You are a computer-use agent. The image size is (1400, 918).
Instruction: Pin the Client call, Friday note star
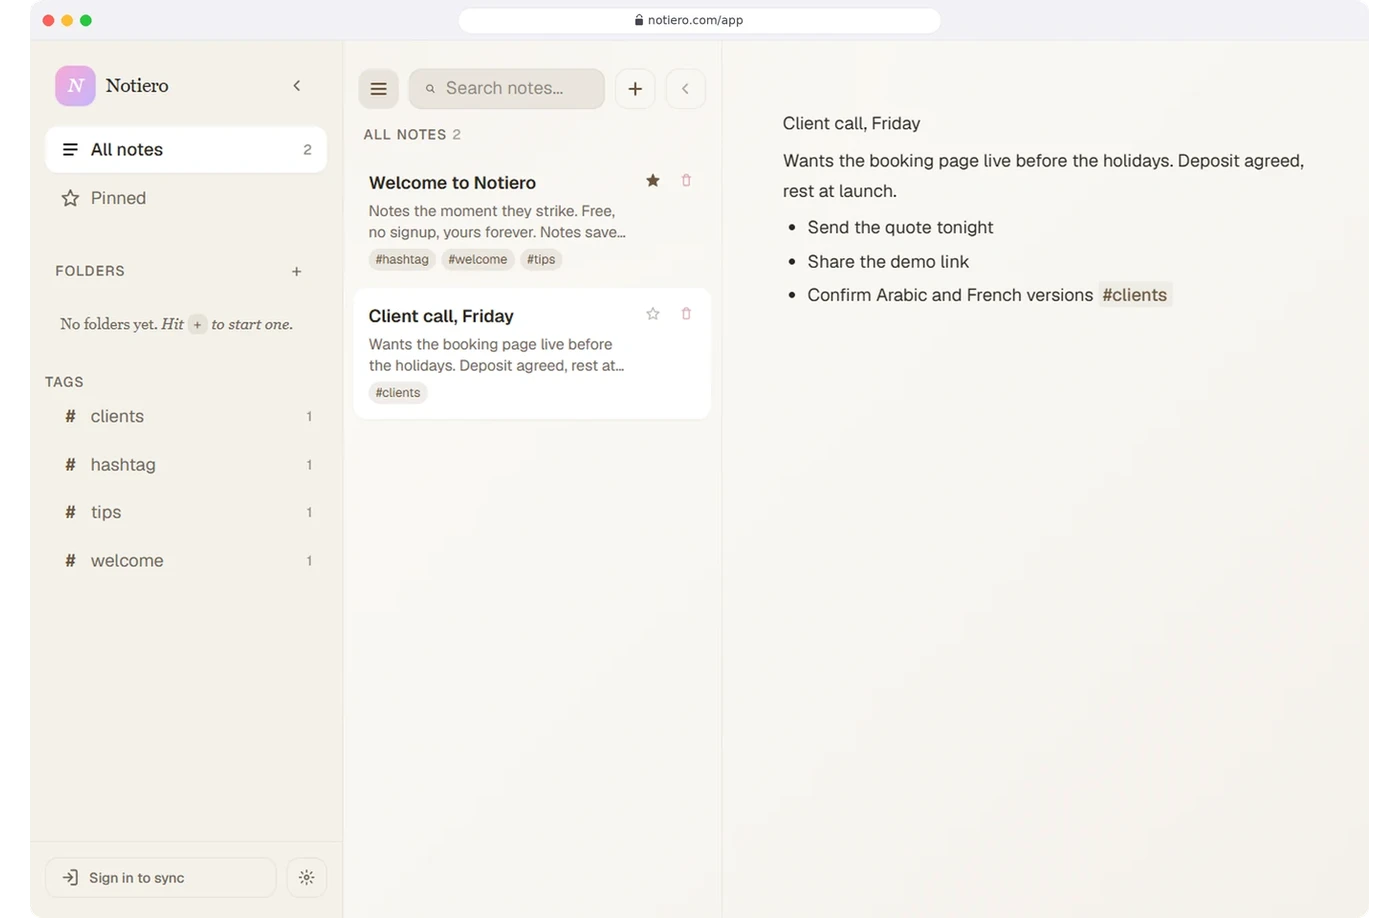click(653, 314)
